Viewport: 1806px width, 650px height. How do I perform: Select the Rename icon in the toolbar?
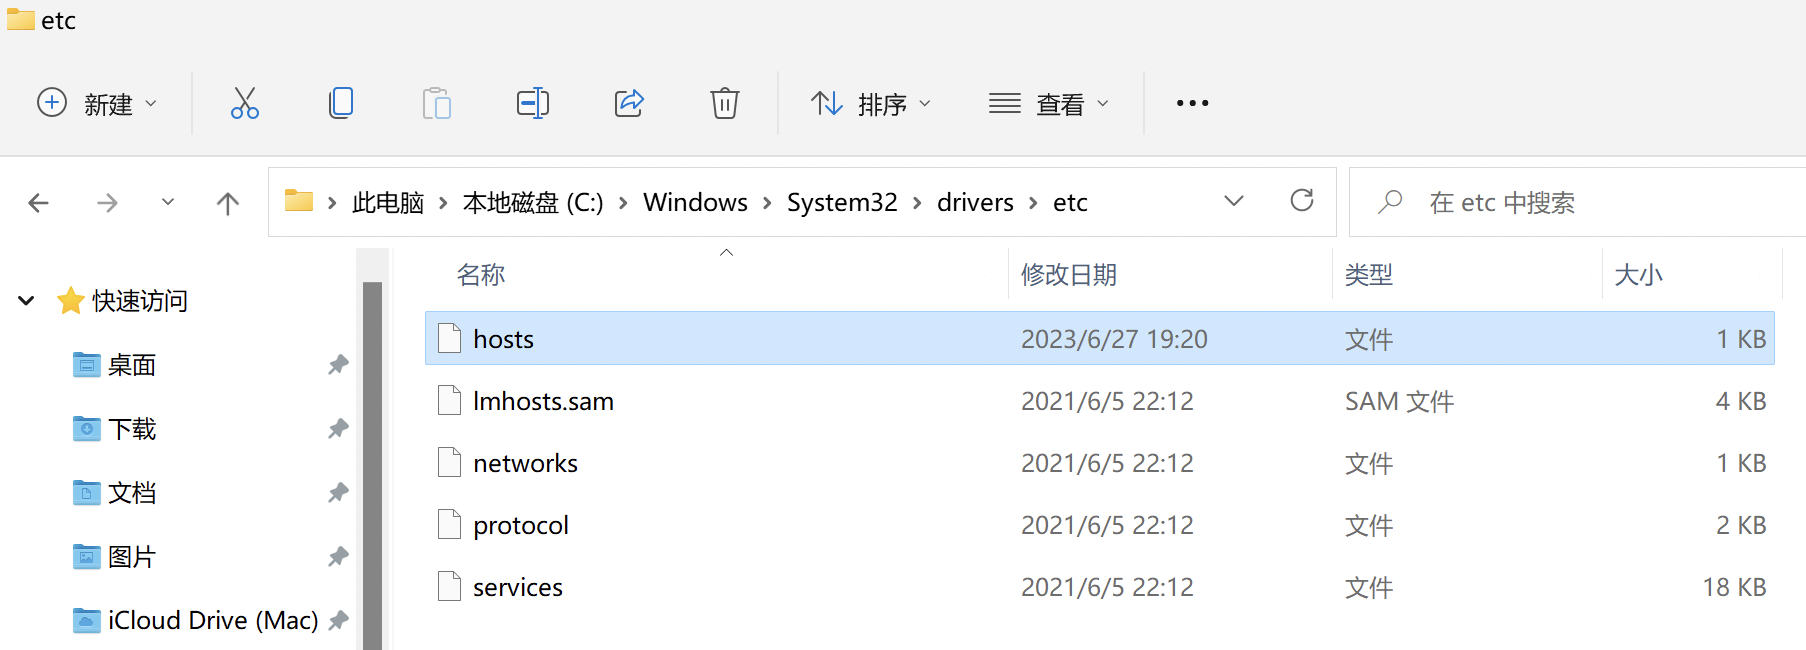click(x=533, y=102)
